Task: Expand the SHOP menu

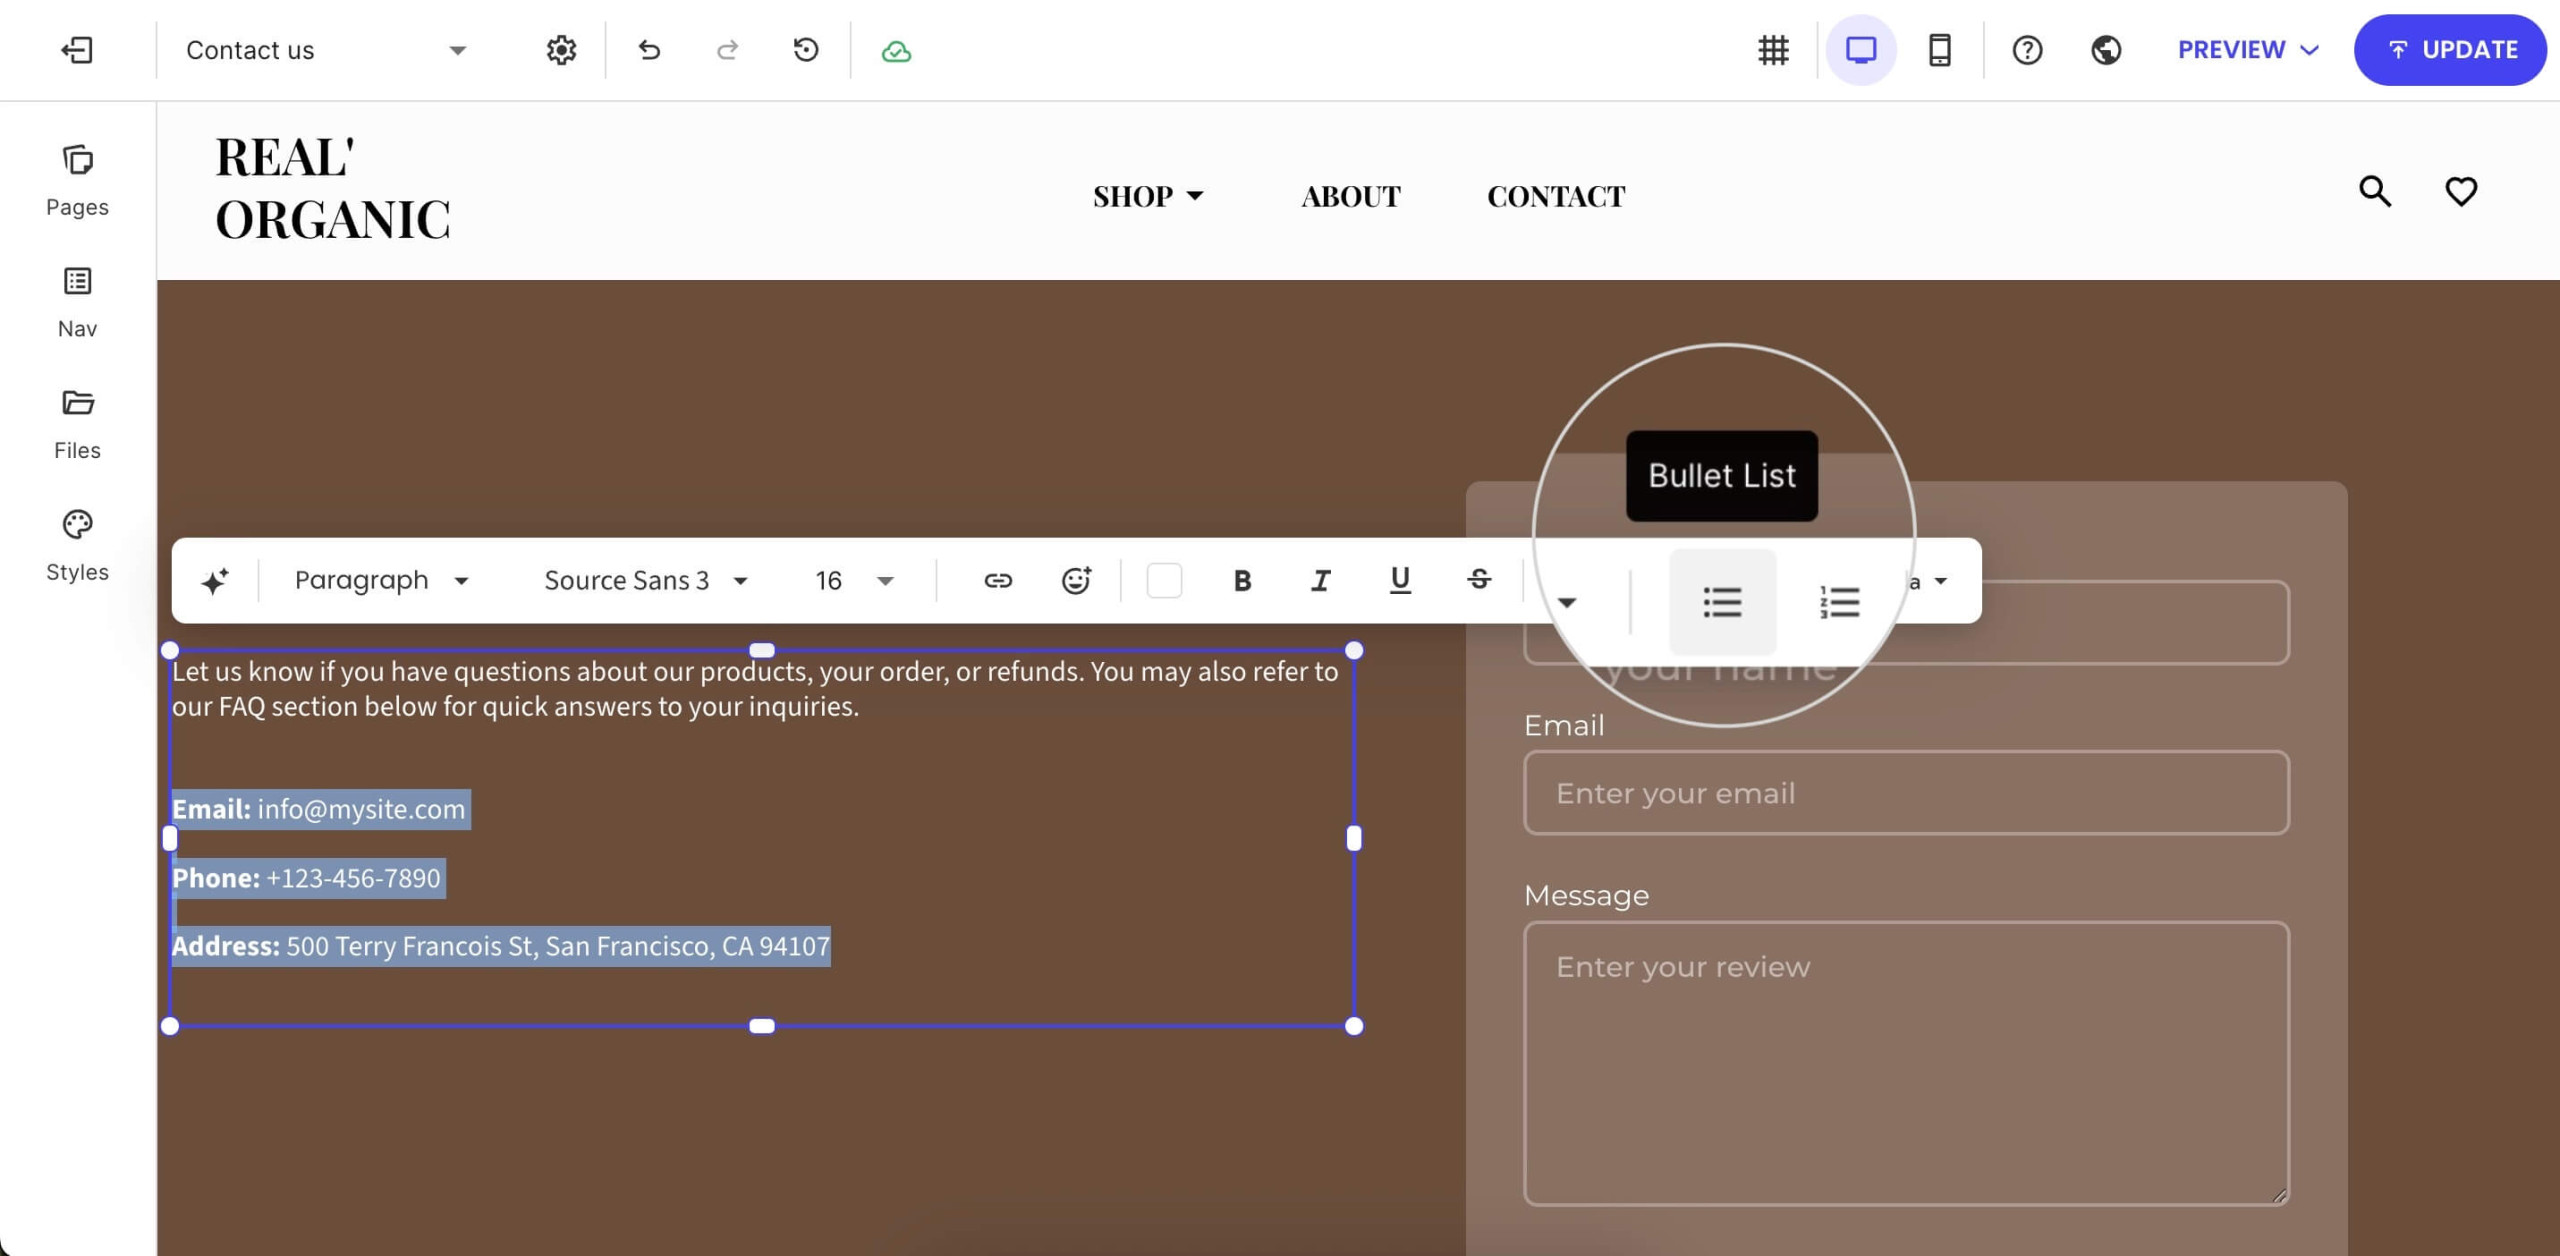Action: tap(1148, 196)
